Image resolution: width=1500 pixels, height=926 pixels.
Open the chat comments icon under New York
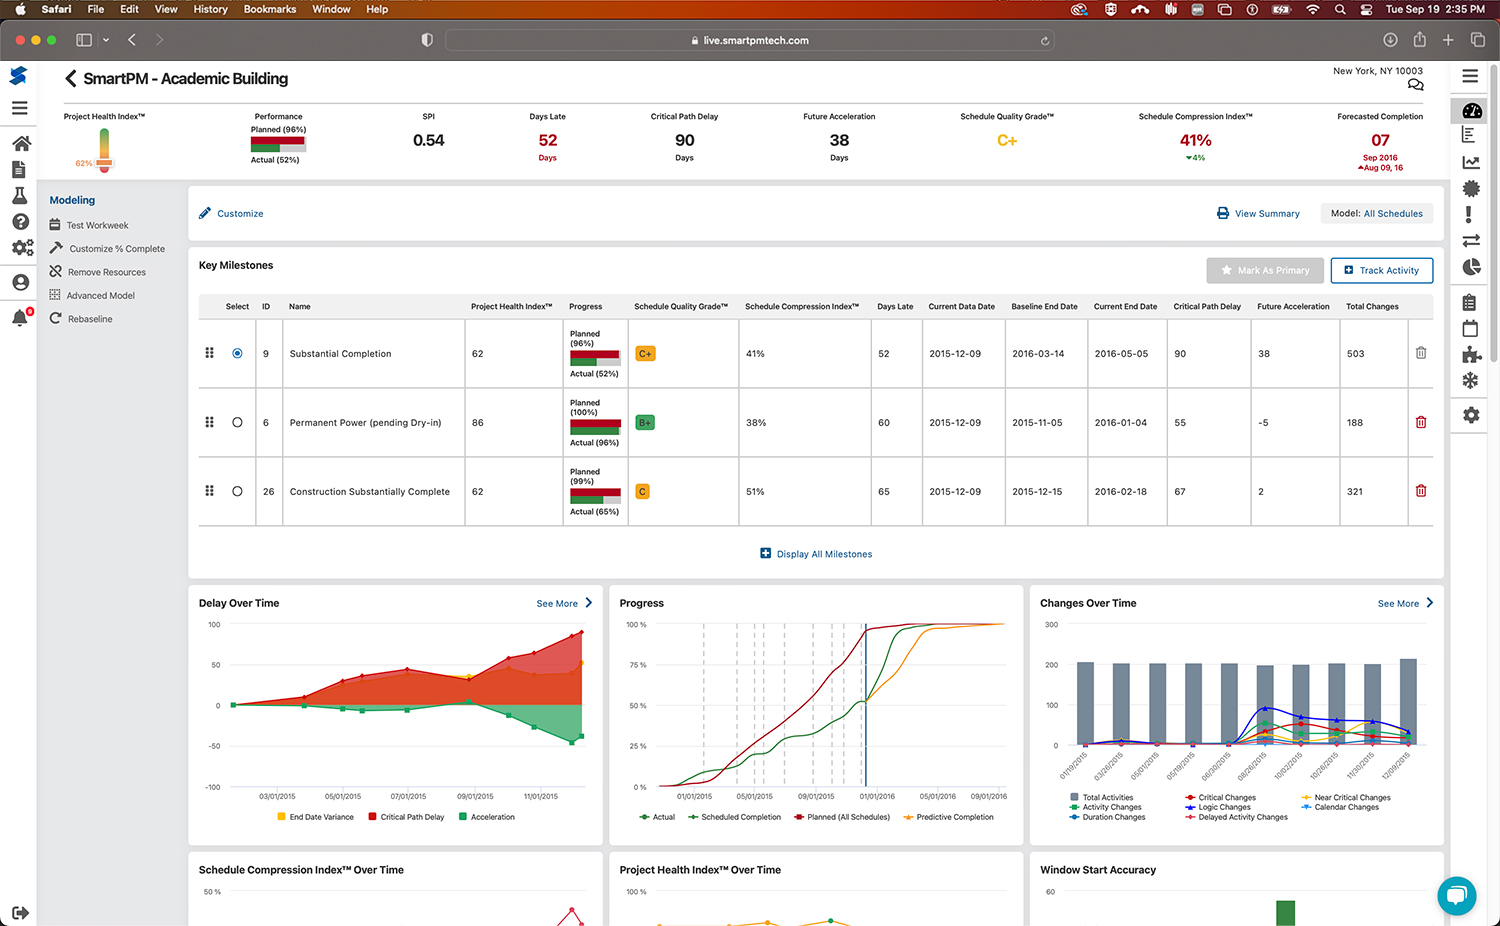click(x=1415, y=86)
